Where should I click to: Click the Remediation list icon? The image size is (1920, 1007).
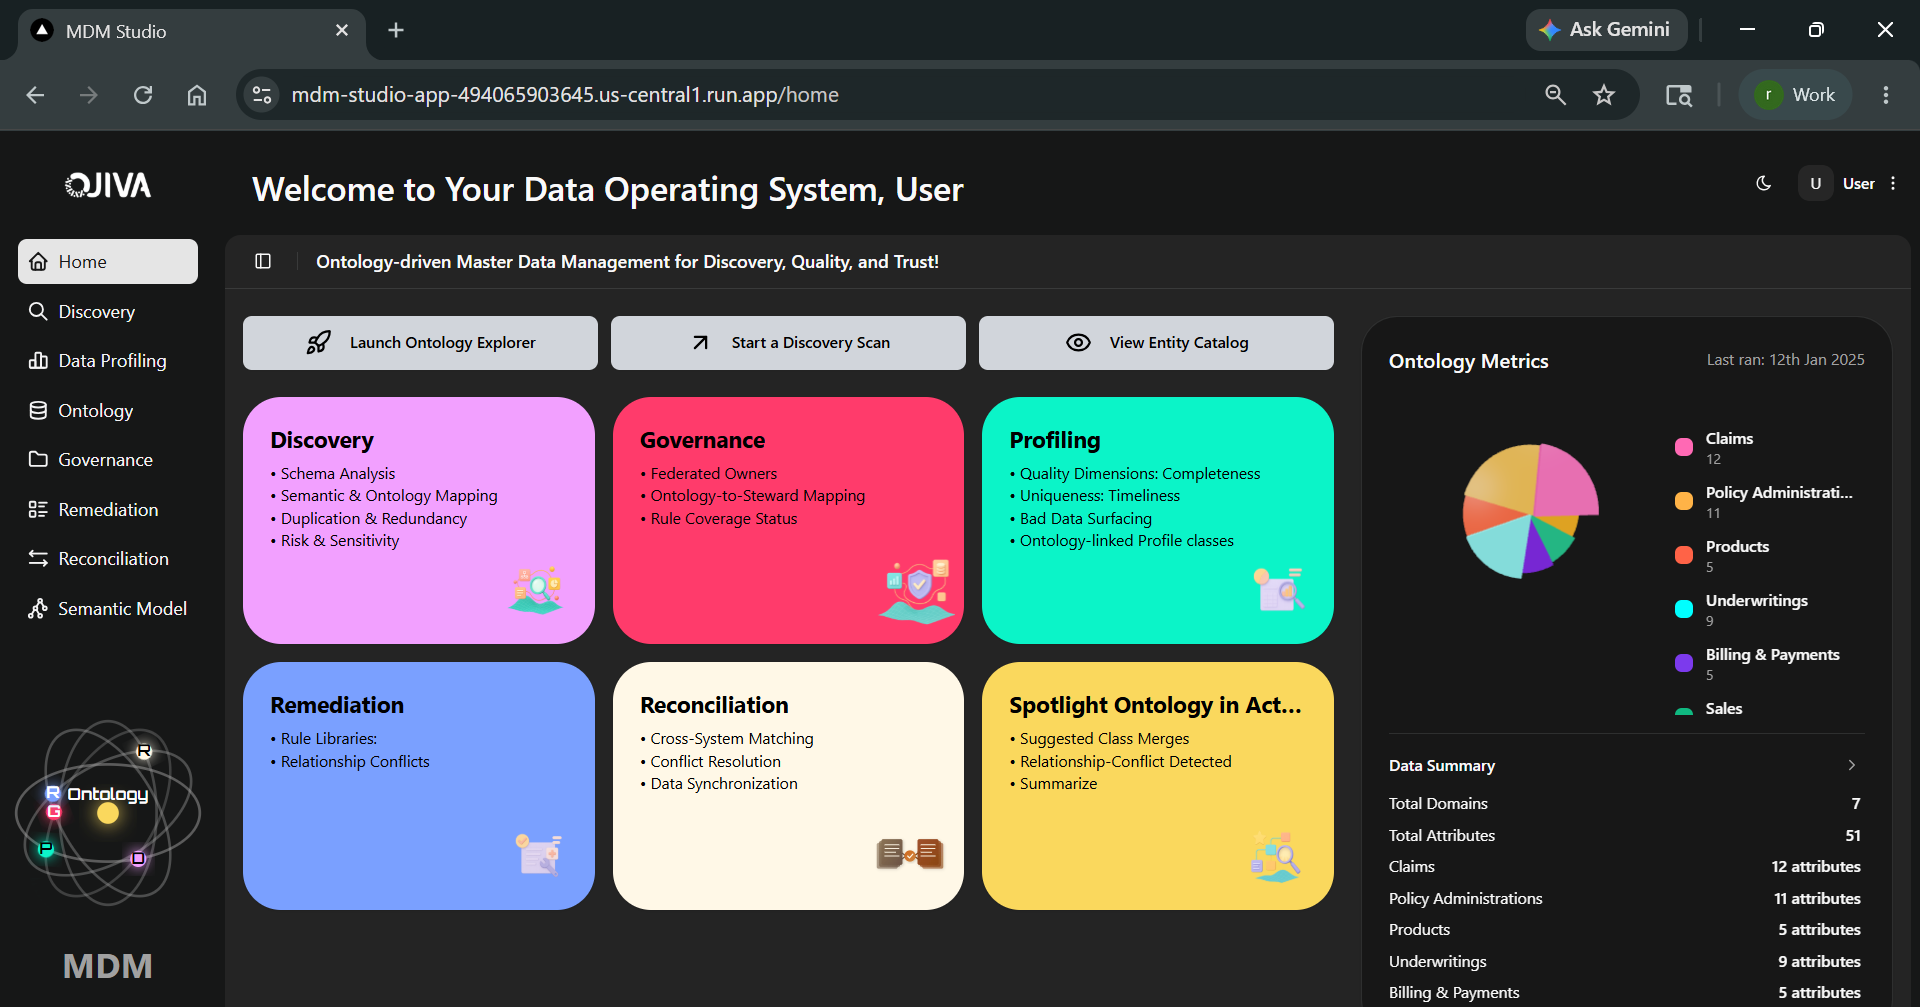pos(38,509)
